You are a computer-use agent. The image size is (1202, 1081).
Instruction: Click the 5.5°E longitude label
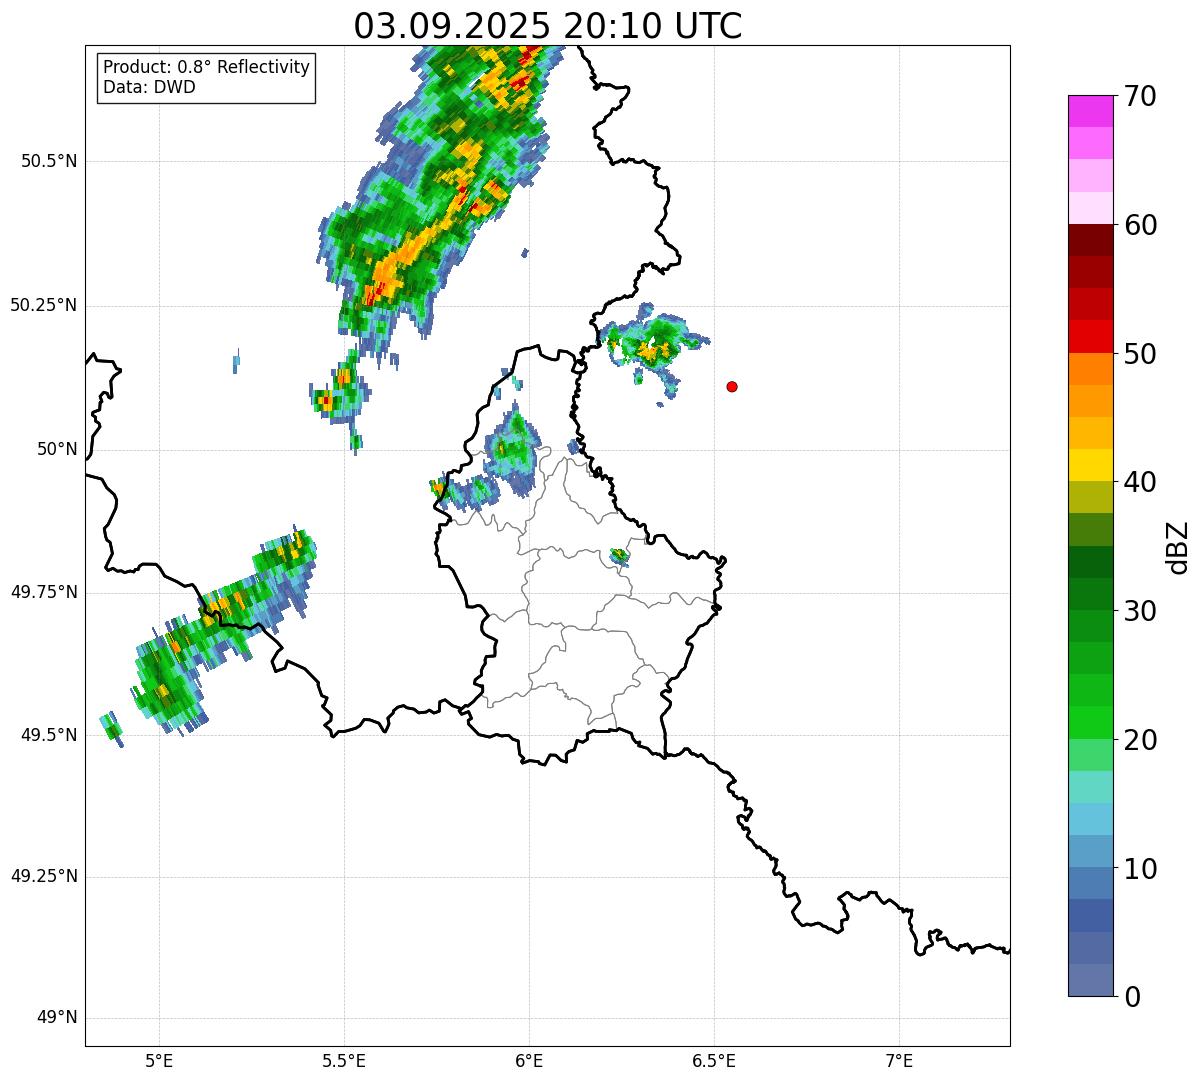(344, 1061)
